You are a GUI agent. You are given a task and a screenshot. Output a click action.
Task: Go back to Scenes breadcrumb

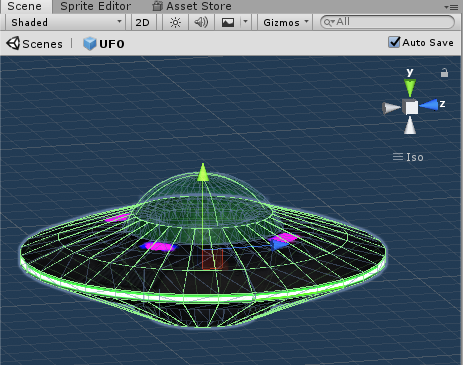coord(35,44)
